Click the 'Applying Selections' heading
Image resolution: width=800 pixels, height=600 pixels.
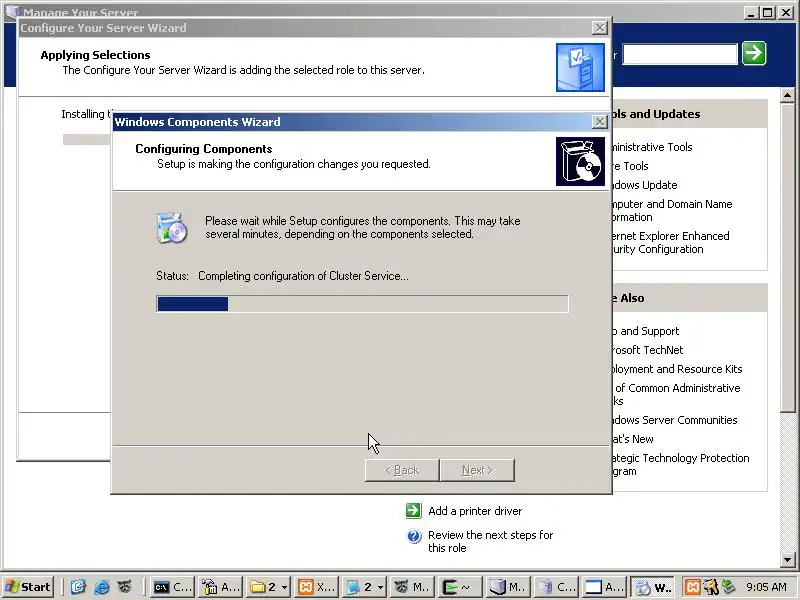[x=95, y=55]
